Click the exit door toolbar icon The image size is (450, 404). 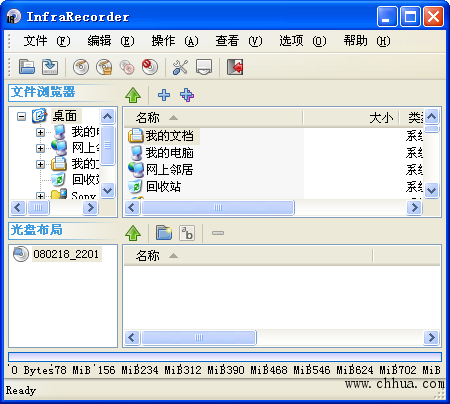pyautogui.click(x=235, y=67)
